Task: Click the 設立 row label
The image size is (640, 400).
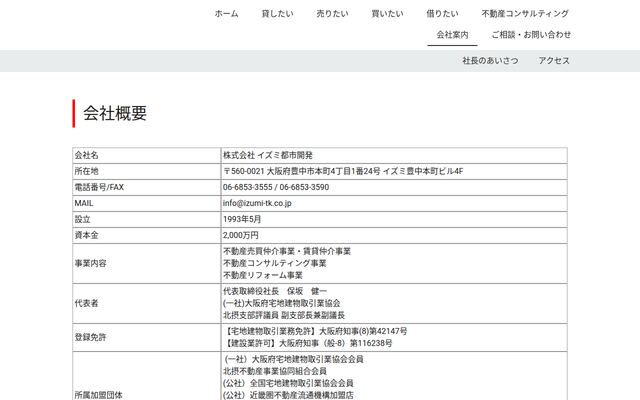Action: click(82, 219)
